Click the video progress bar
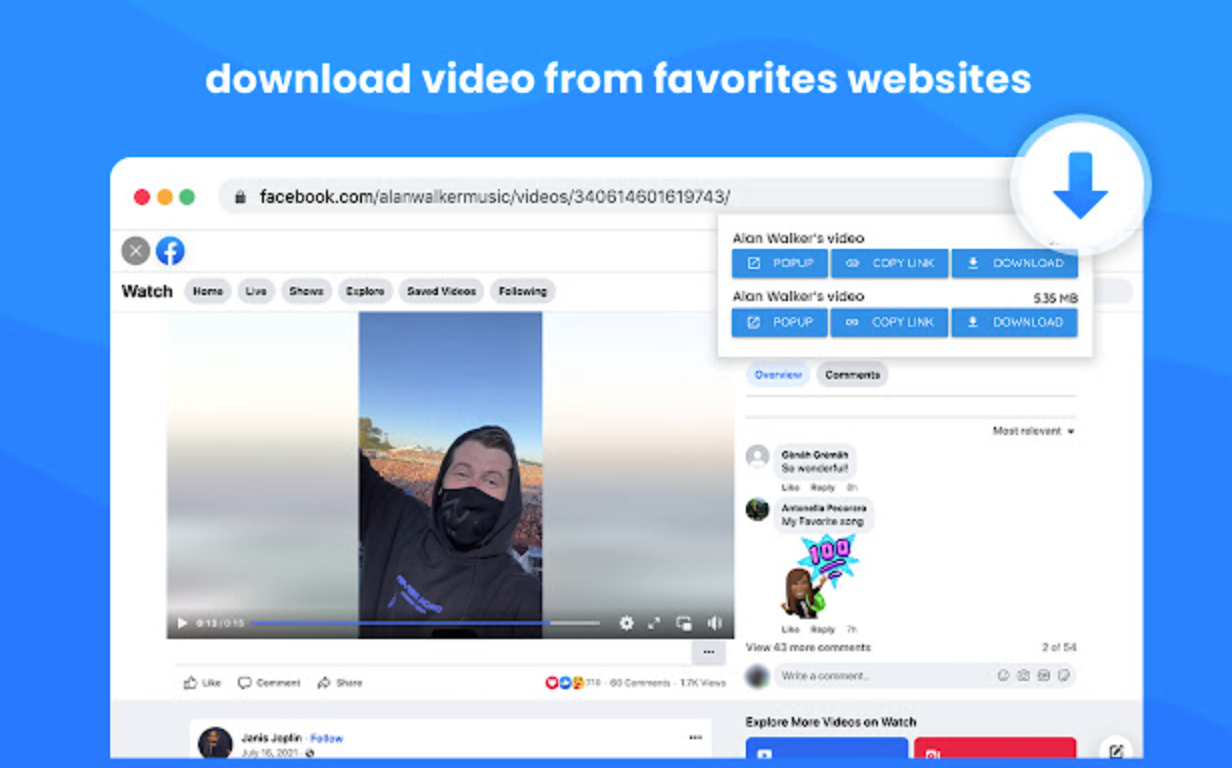This screenshot has height=768, width=1232. [425, 623]
